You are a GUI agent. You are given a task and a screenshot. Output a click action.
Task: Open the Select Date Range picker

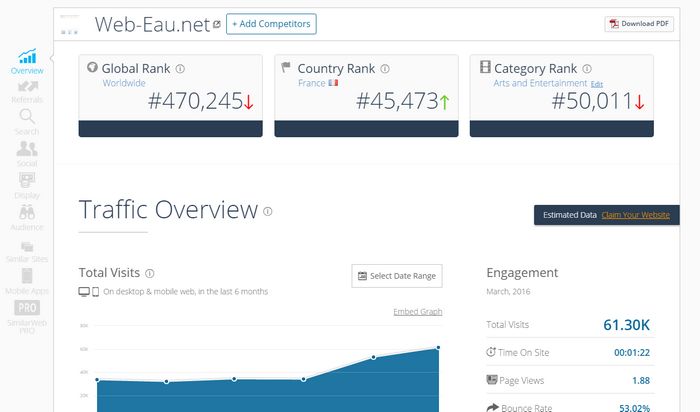[397, 276]
